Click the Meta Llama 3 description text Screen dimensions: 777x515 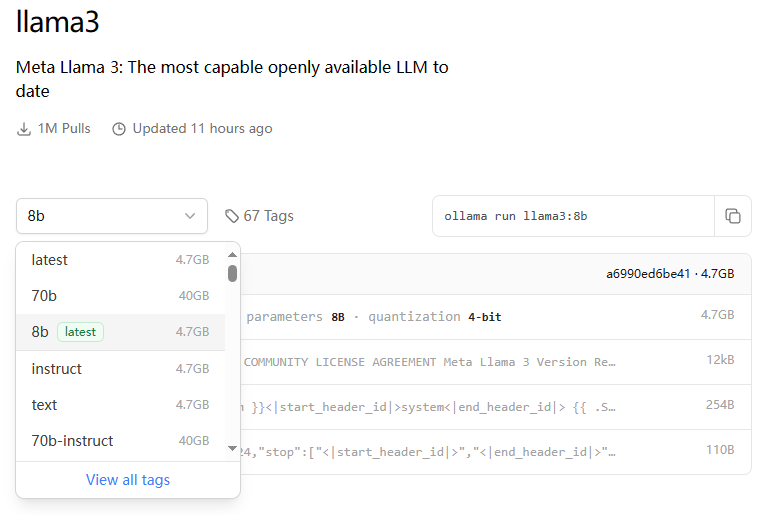click(x=232, y=79)
